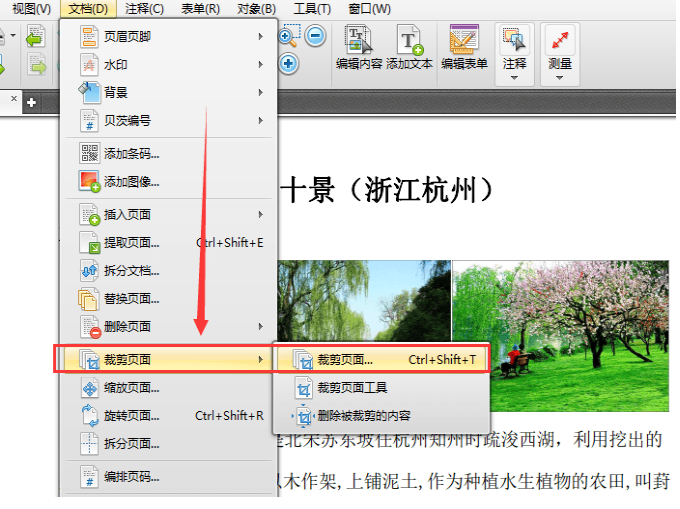
Task: Click the 插入页面 icon
Action: click(89, 215)
